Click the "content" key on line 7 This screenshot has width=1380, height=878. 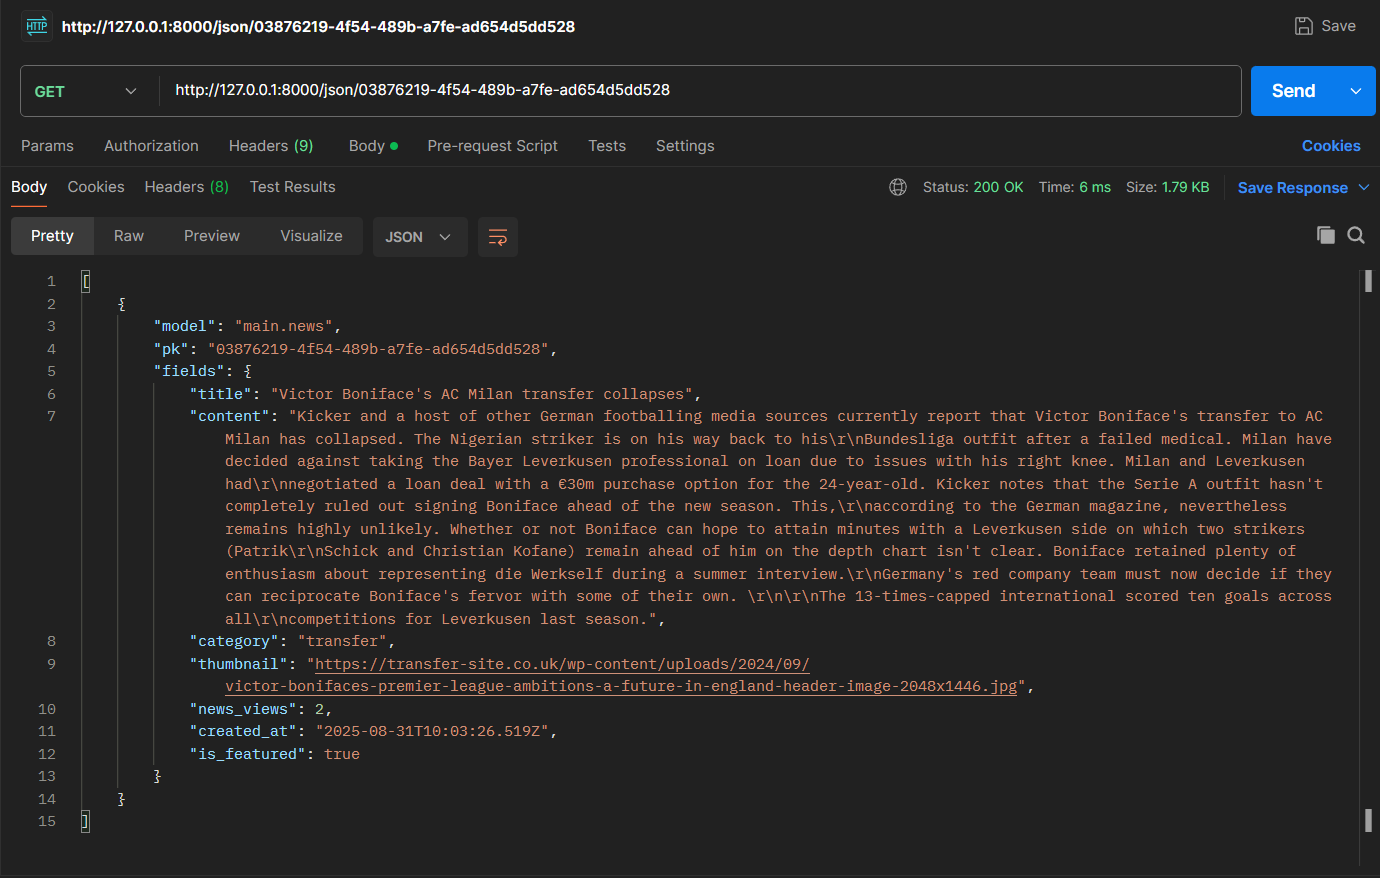pyautogui.click(x=230, y=416)
